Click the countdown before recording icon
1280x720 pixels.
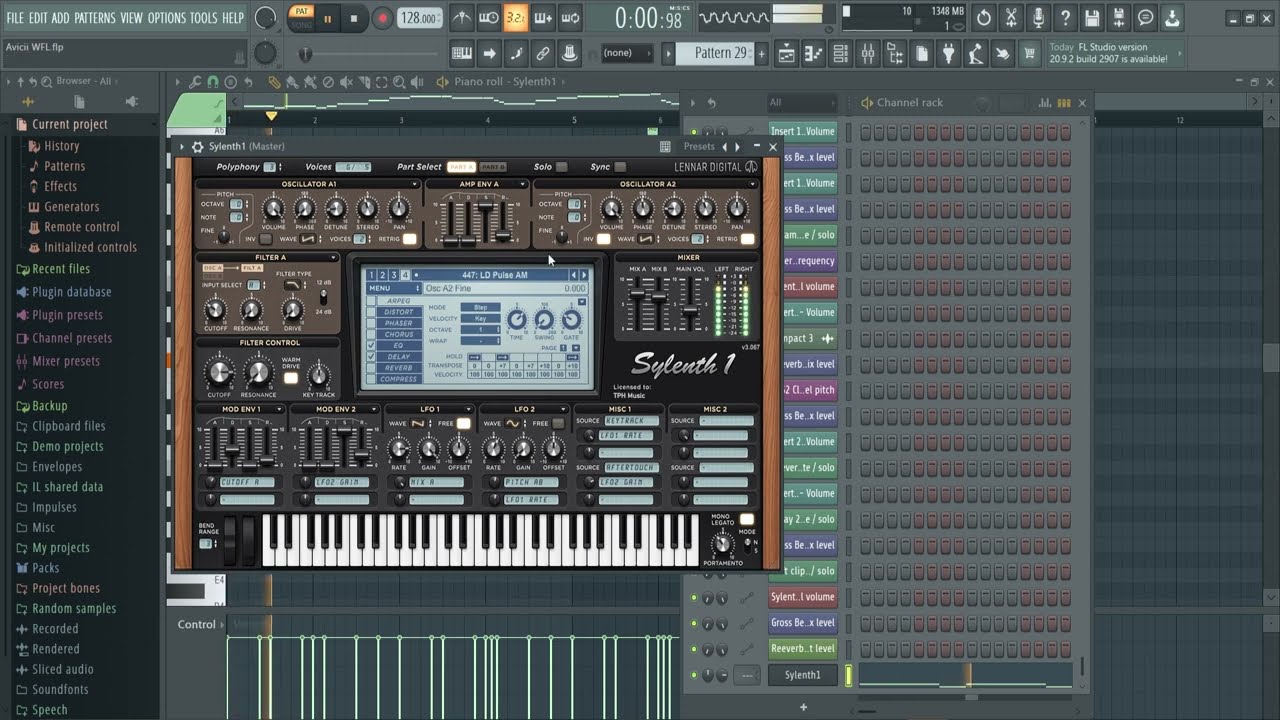[516, 18]
